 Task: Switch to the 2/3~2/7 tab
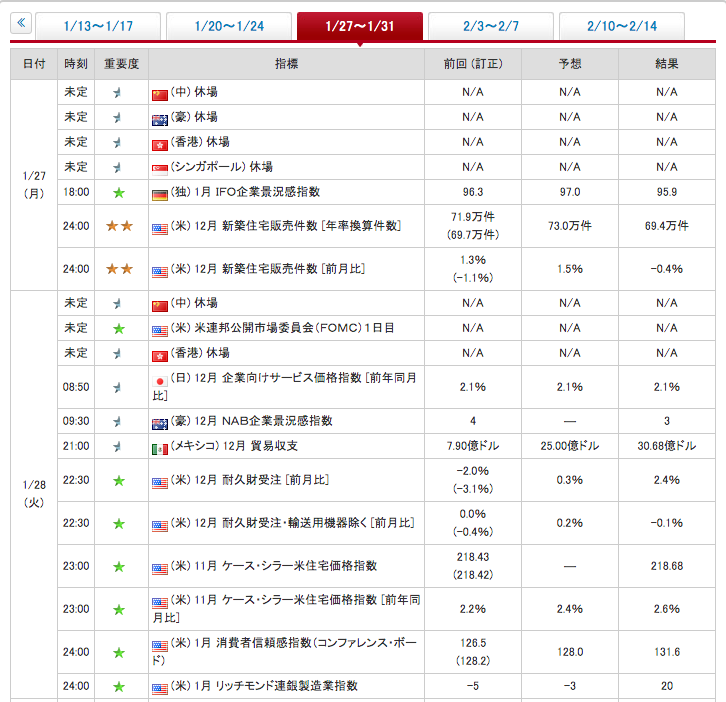[x=491, y=26]
